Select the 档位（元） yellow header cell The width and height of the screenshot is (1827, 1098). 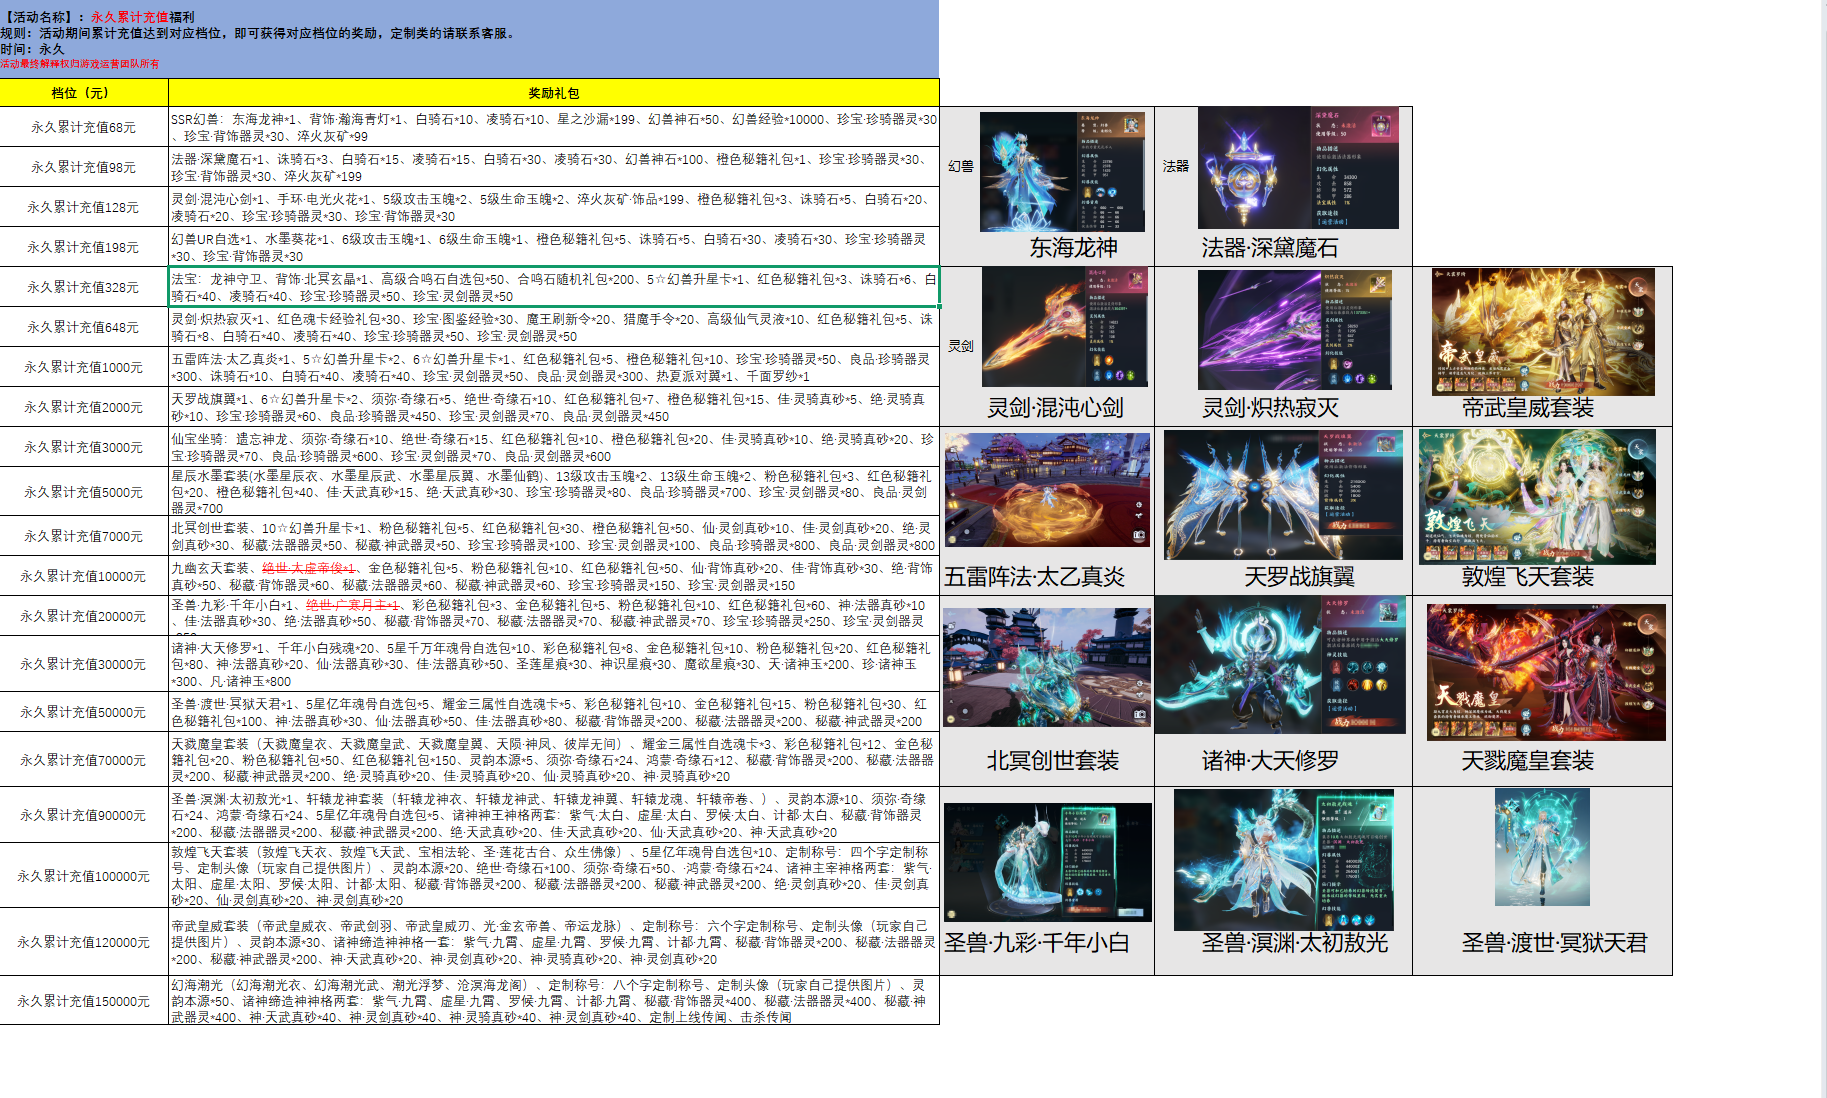coord(84,93)
